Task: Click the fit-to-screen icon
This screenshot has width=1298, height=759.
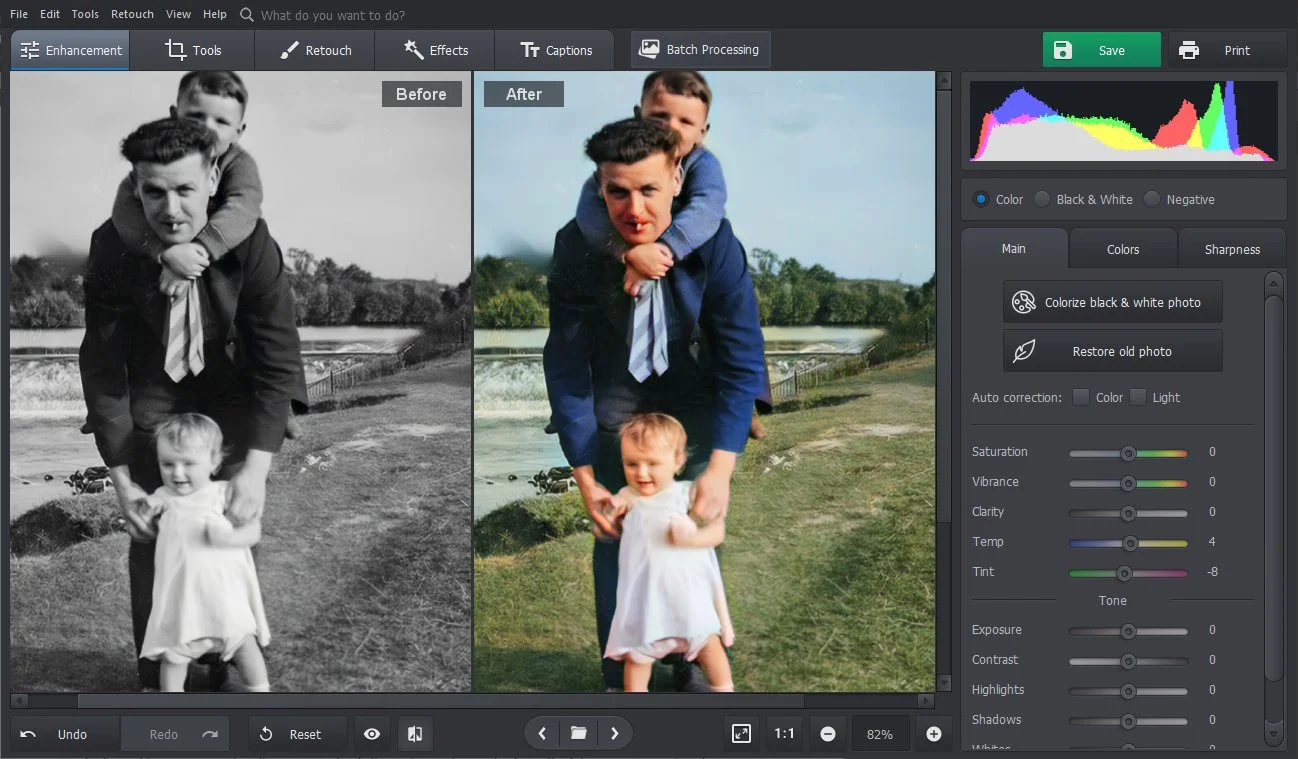Action: point(741,734)
